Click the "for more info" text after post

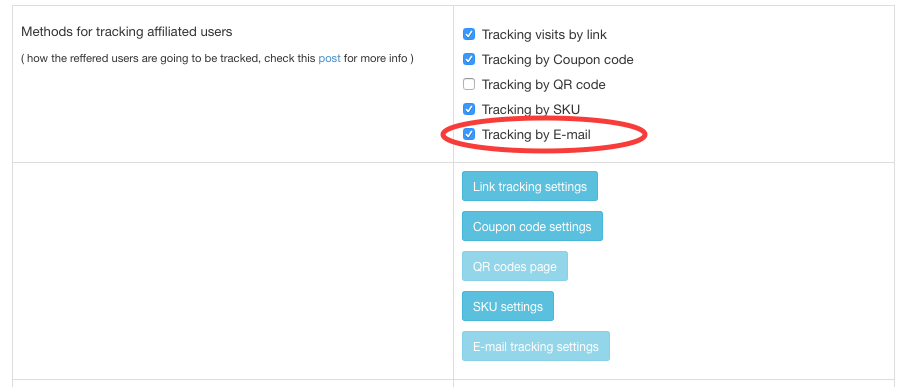click(x=375, y=58)
